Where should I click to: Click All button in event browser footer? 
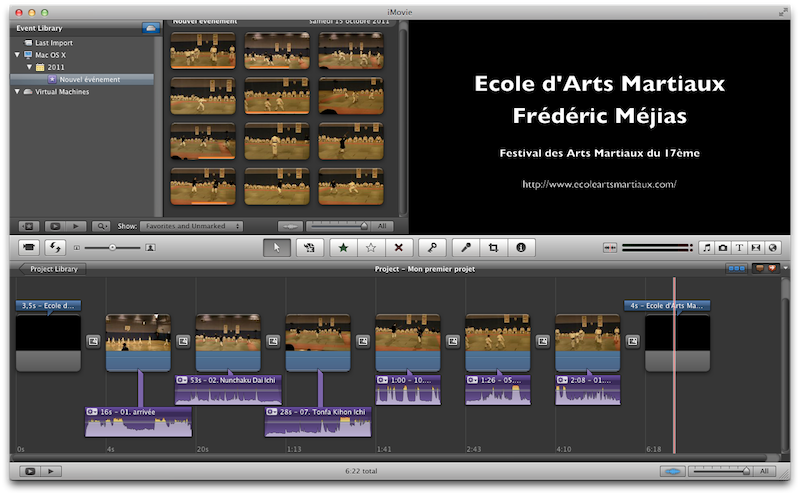pyautogui.click(x=382, y=226)
